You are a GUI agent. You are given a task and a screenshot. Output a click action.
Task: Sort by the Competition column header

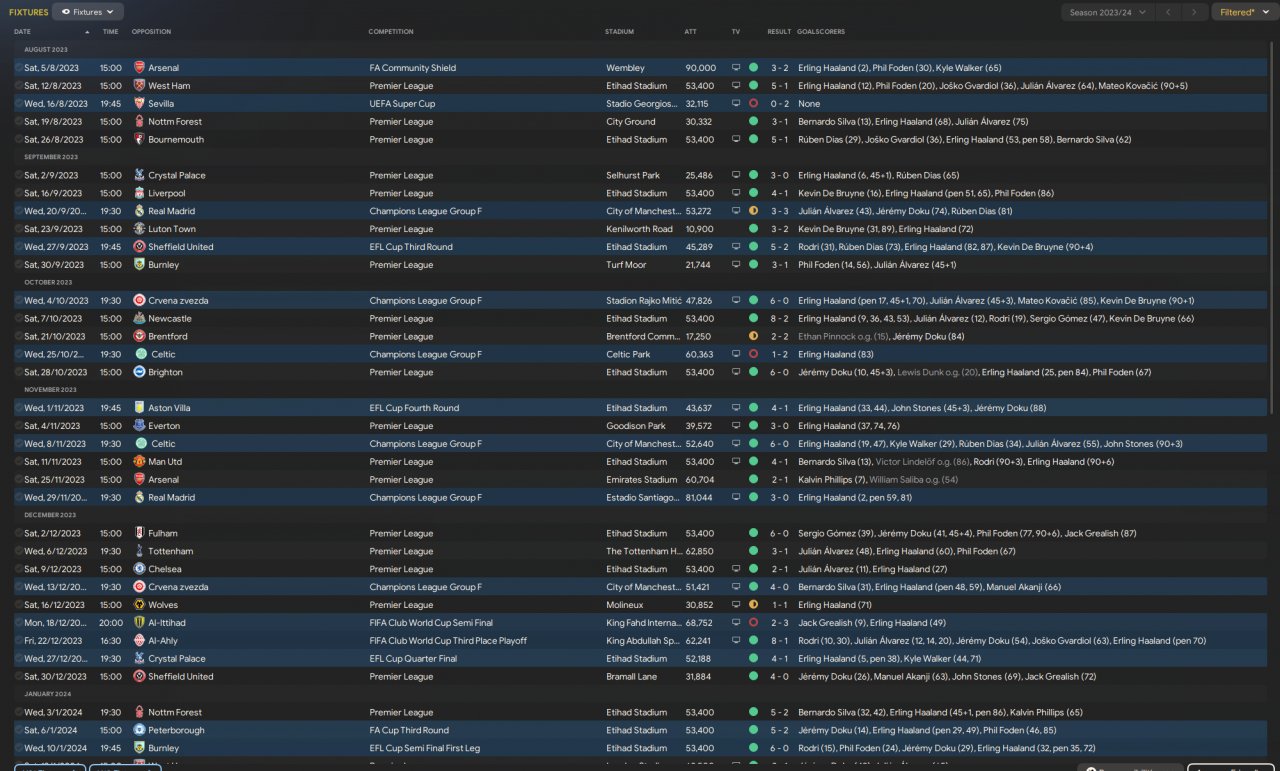point(391,32)
